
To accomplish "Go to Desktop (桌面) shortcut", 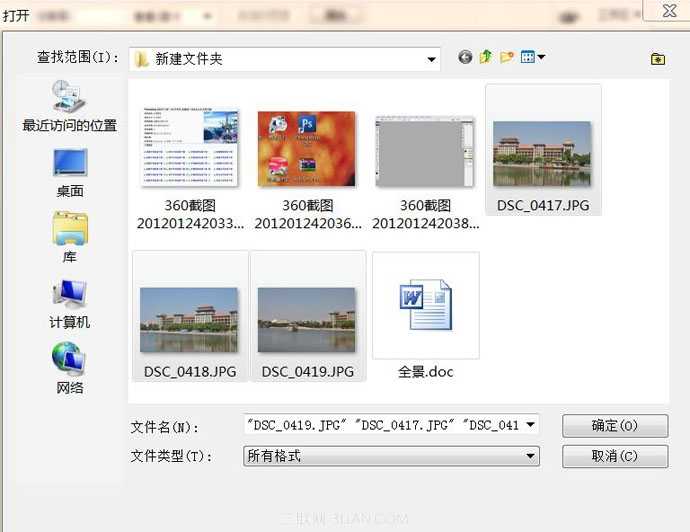I will (x=70, y=173).
